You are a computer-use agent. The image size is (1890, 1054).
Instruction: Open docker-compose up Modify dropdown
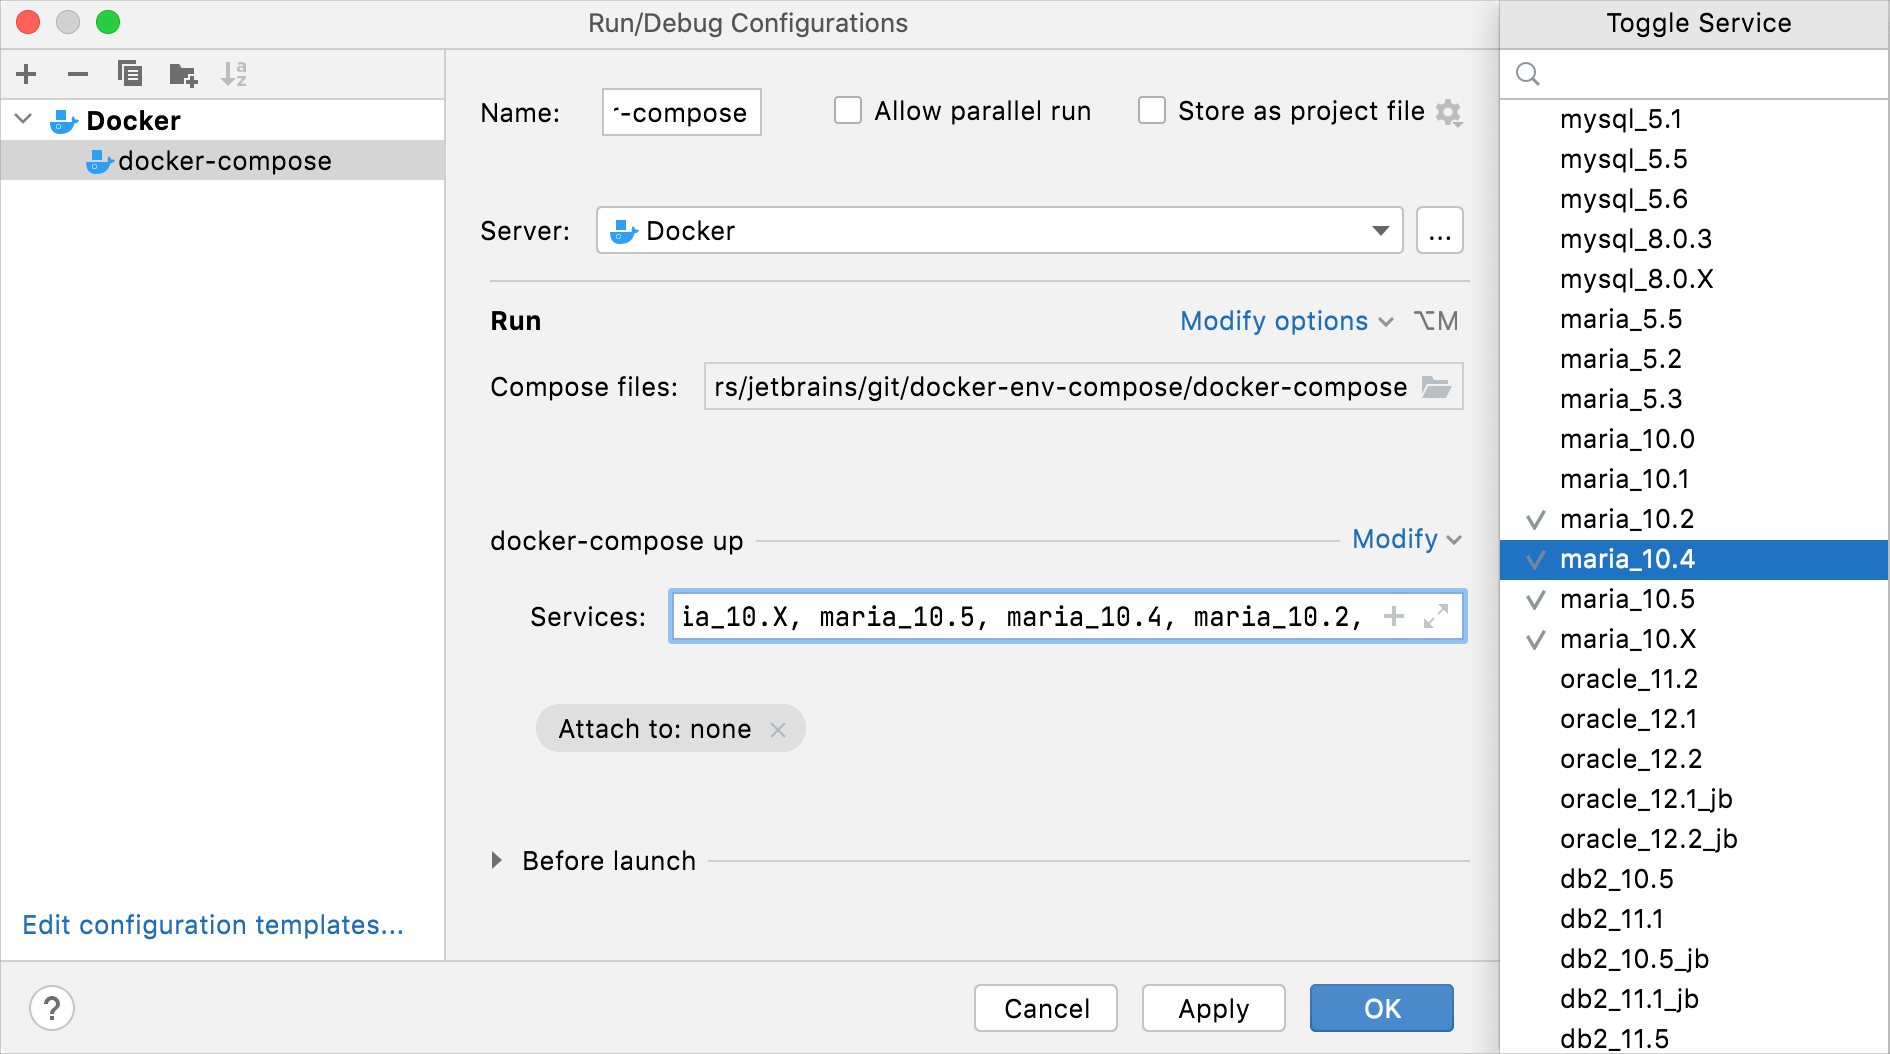pyautogui.click(x=1407, y=540)
